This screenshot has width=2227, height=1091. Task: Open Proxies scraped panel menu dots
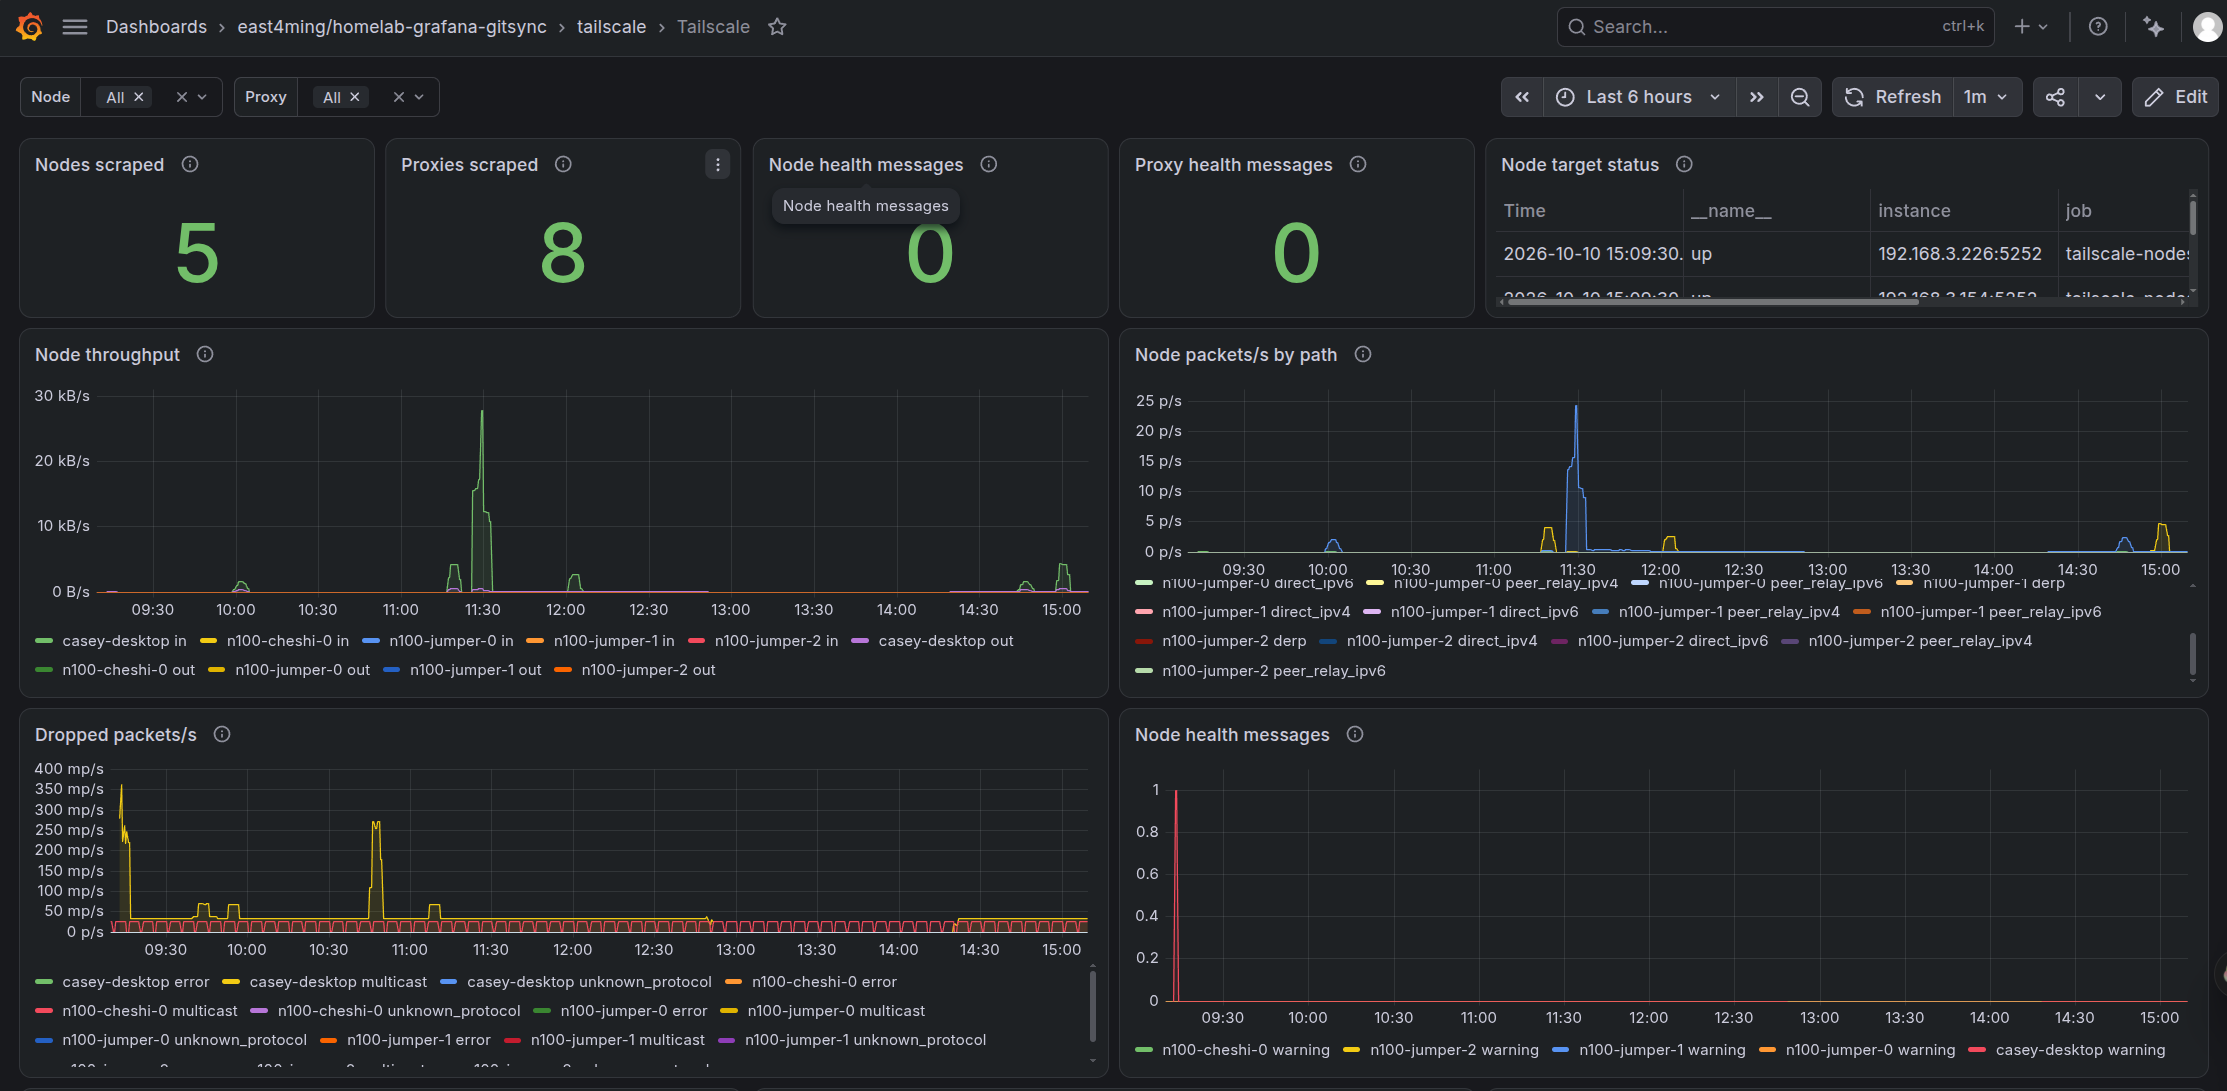pyautogui.click(x=717, y=164)
